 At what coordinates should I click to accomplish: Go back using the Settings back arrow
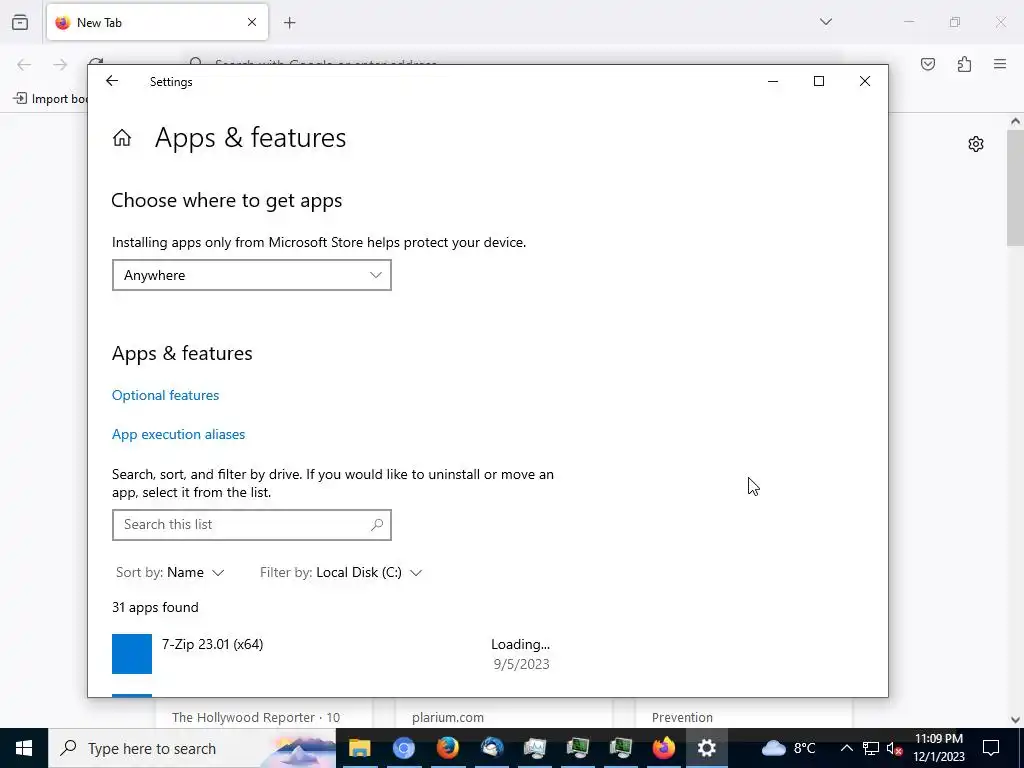point(112,81)
